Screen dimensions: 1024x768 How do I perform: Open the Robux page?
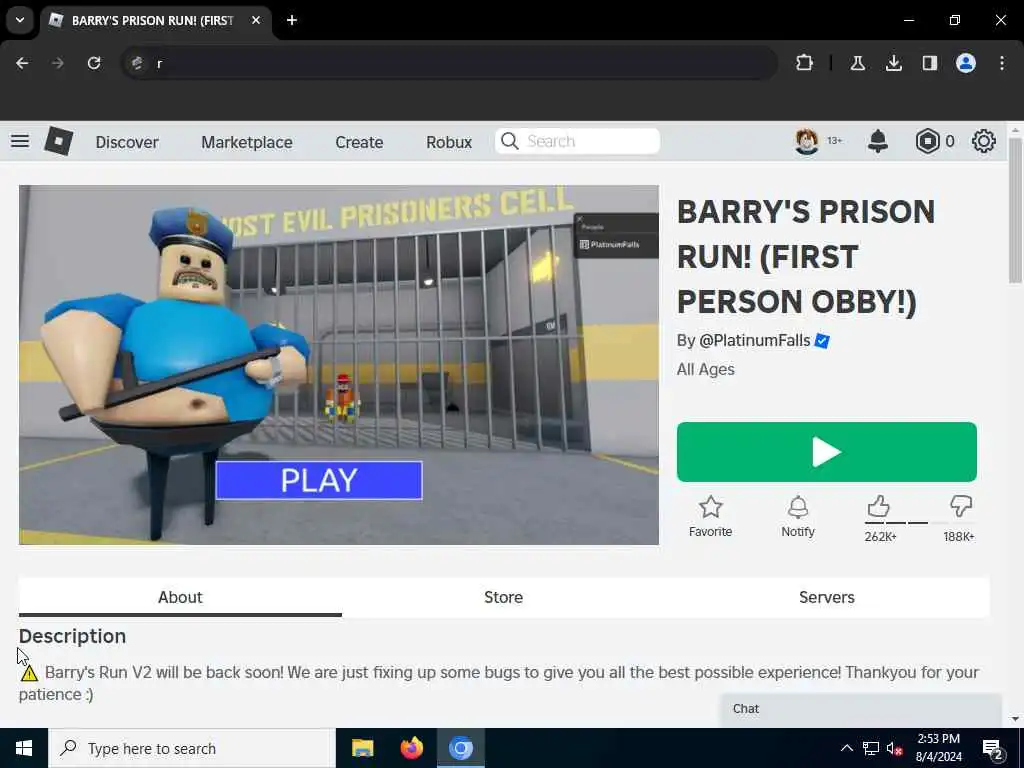[x=449, y=142]
